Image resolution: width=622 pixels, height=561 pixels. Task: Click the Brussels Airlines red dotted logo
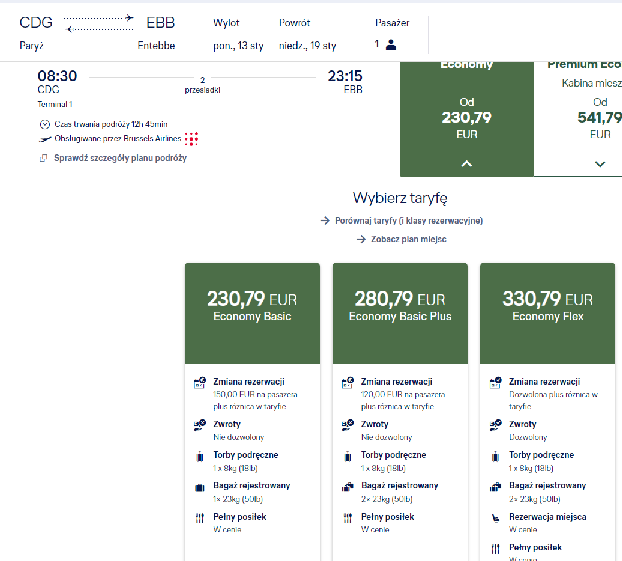pyautogui.click(x=191, y=139)
